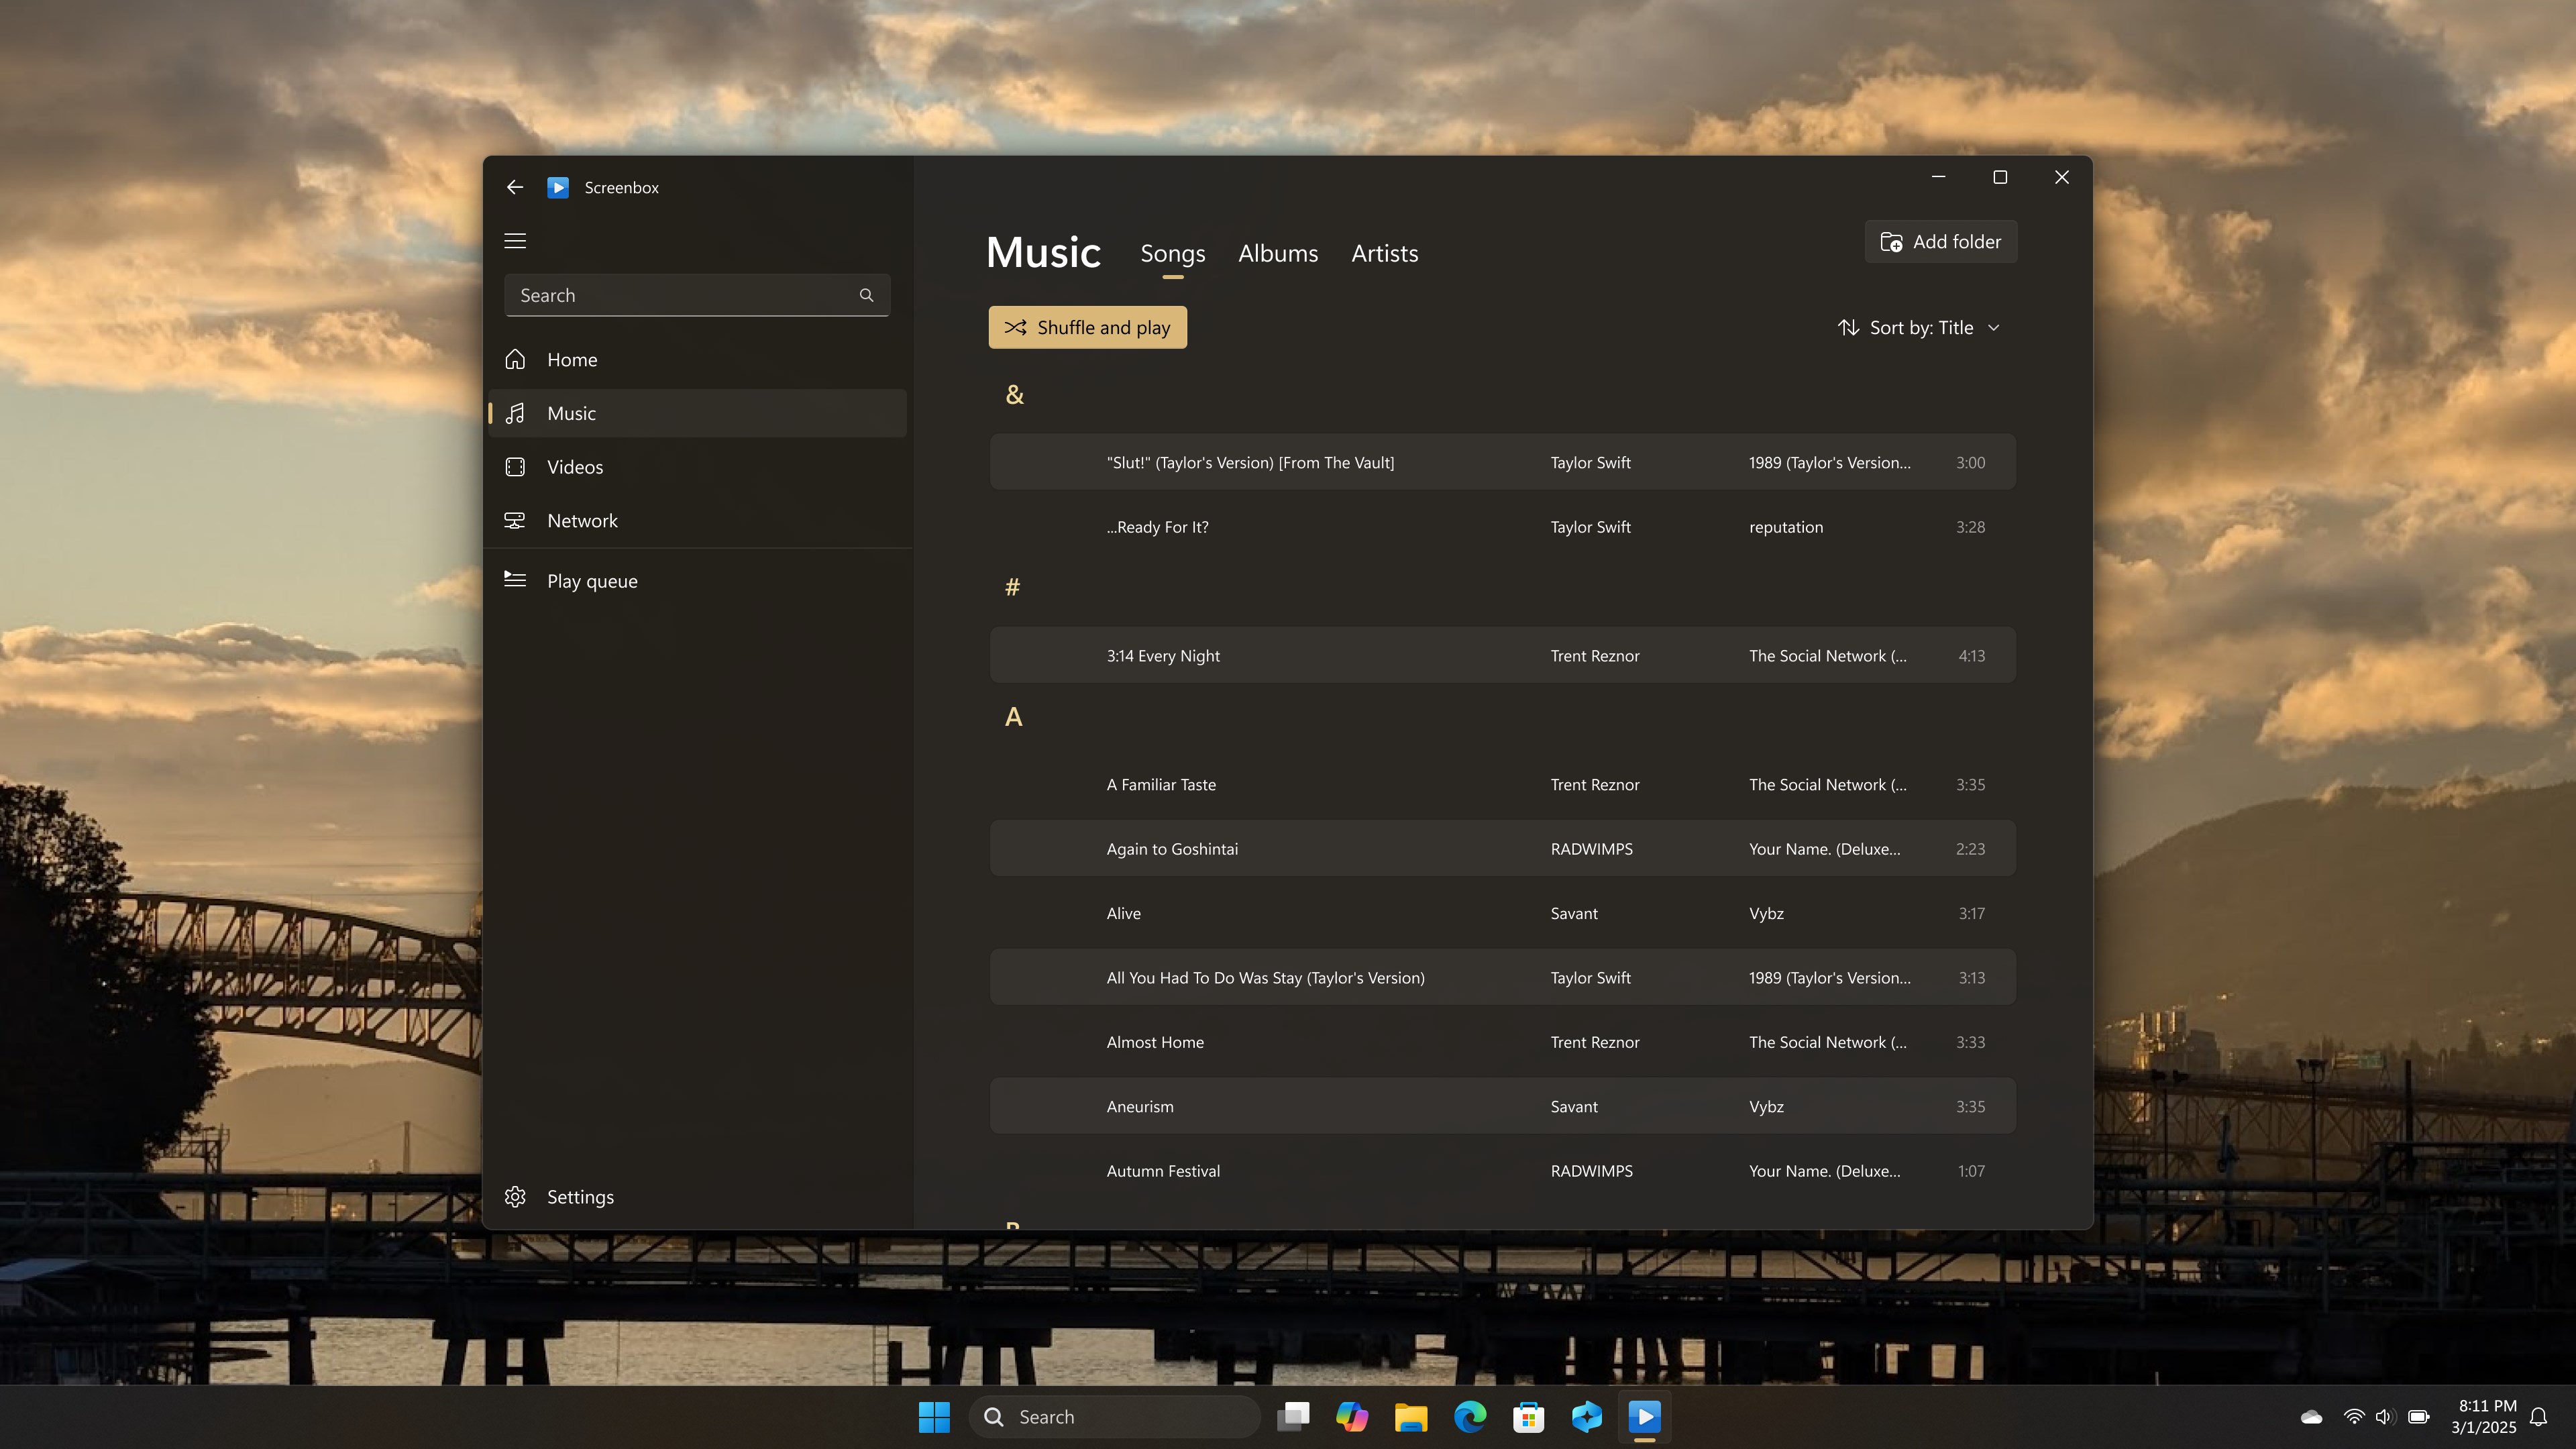Click the Shuffle and play button

coord(1087,327)
